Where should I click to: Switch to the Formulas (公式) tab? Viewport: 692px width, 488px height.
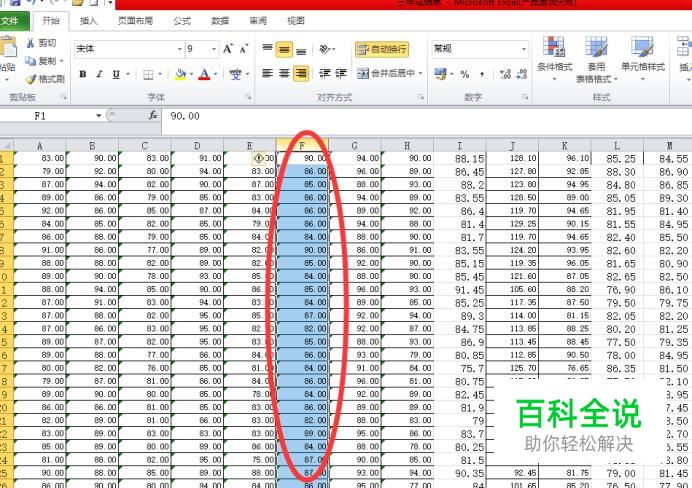click(182, 21)
